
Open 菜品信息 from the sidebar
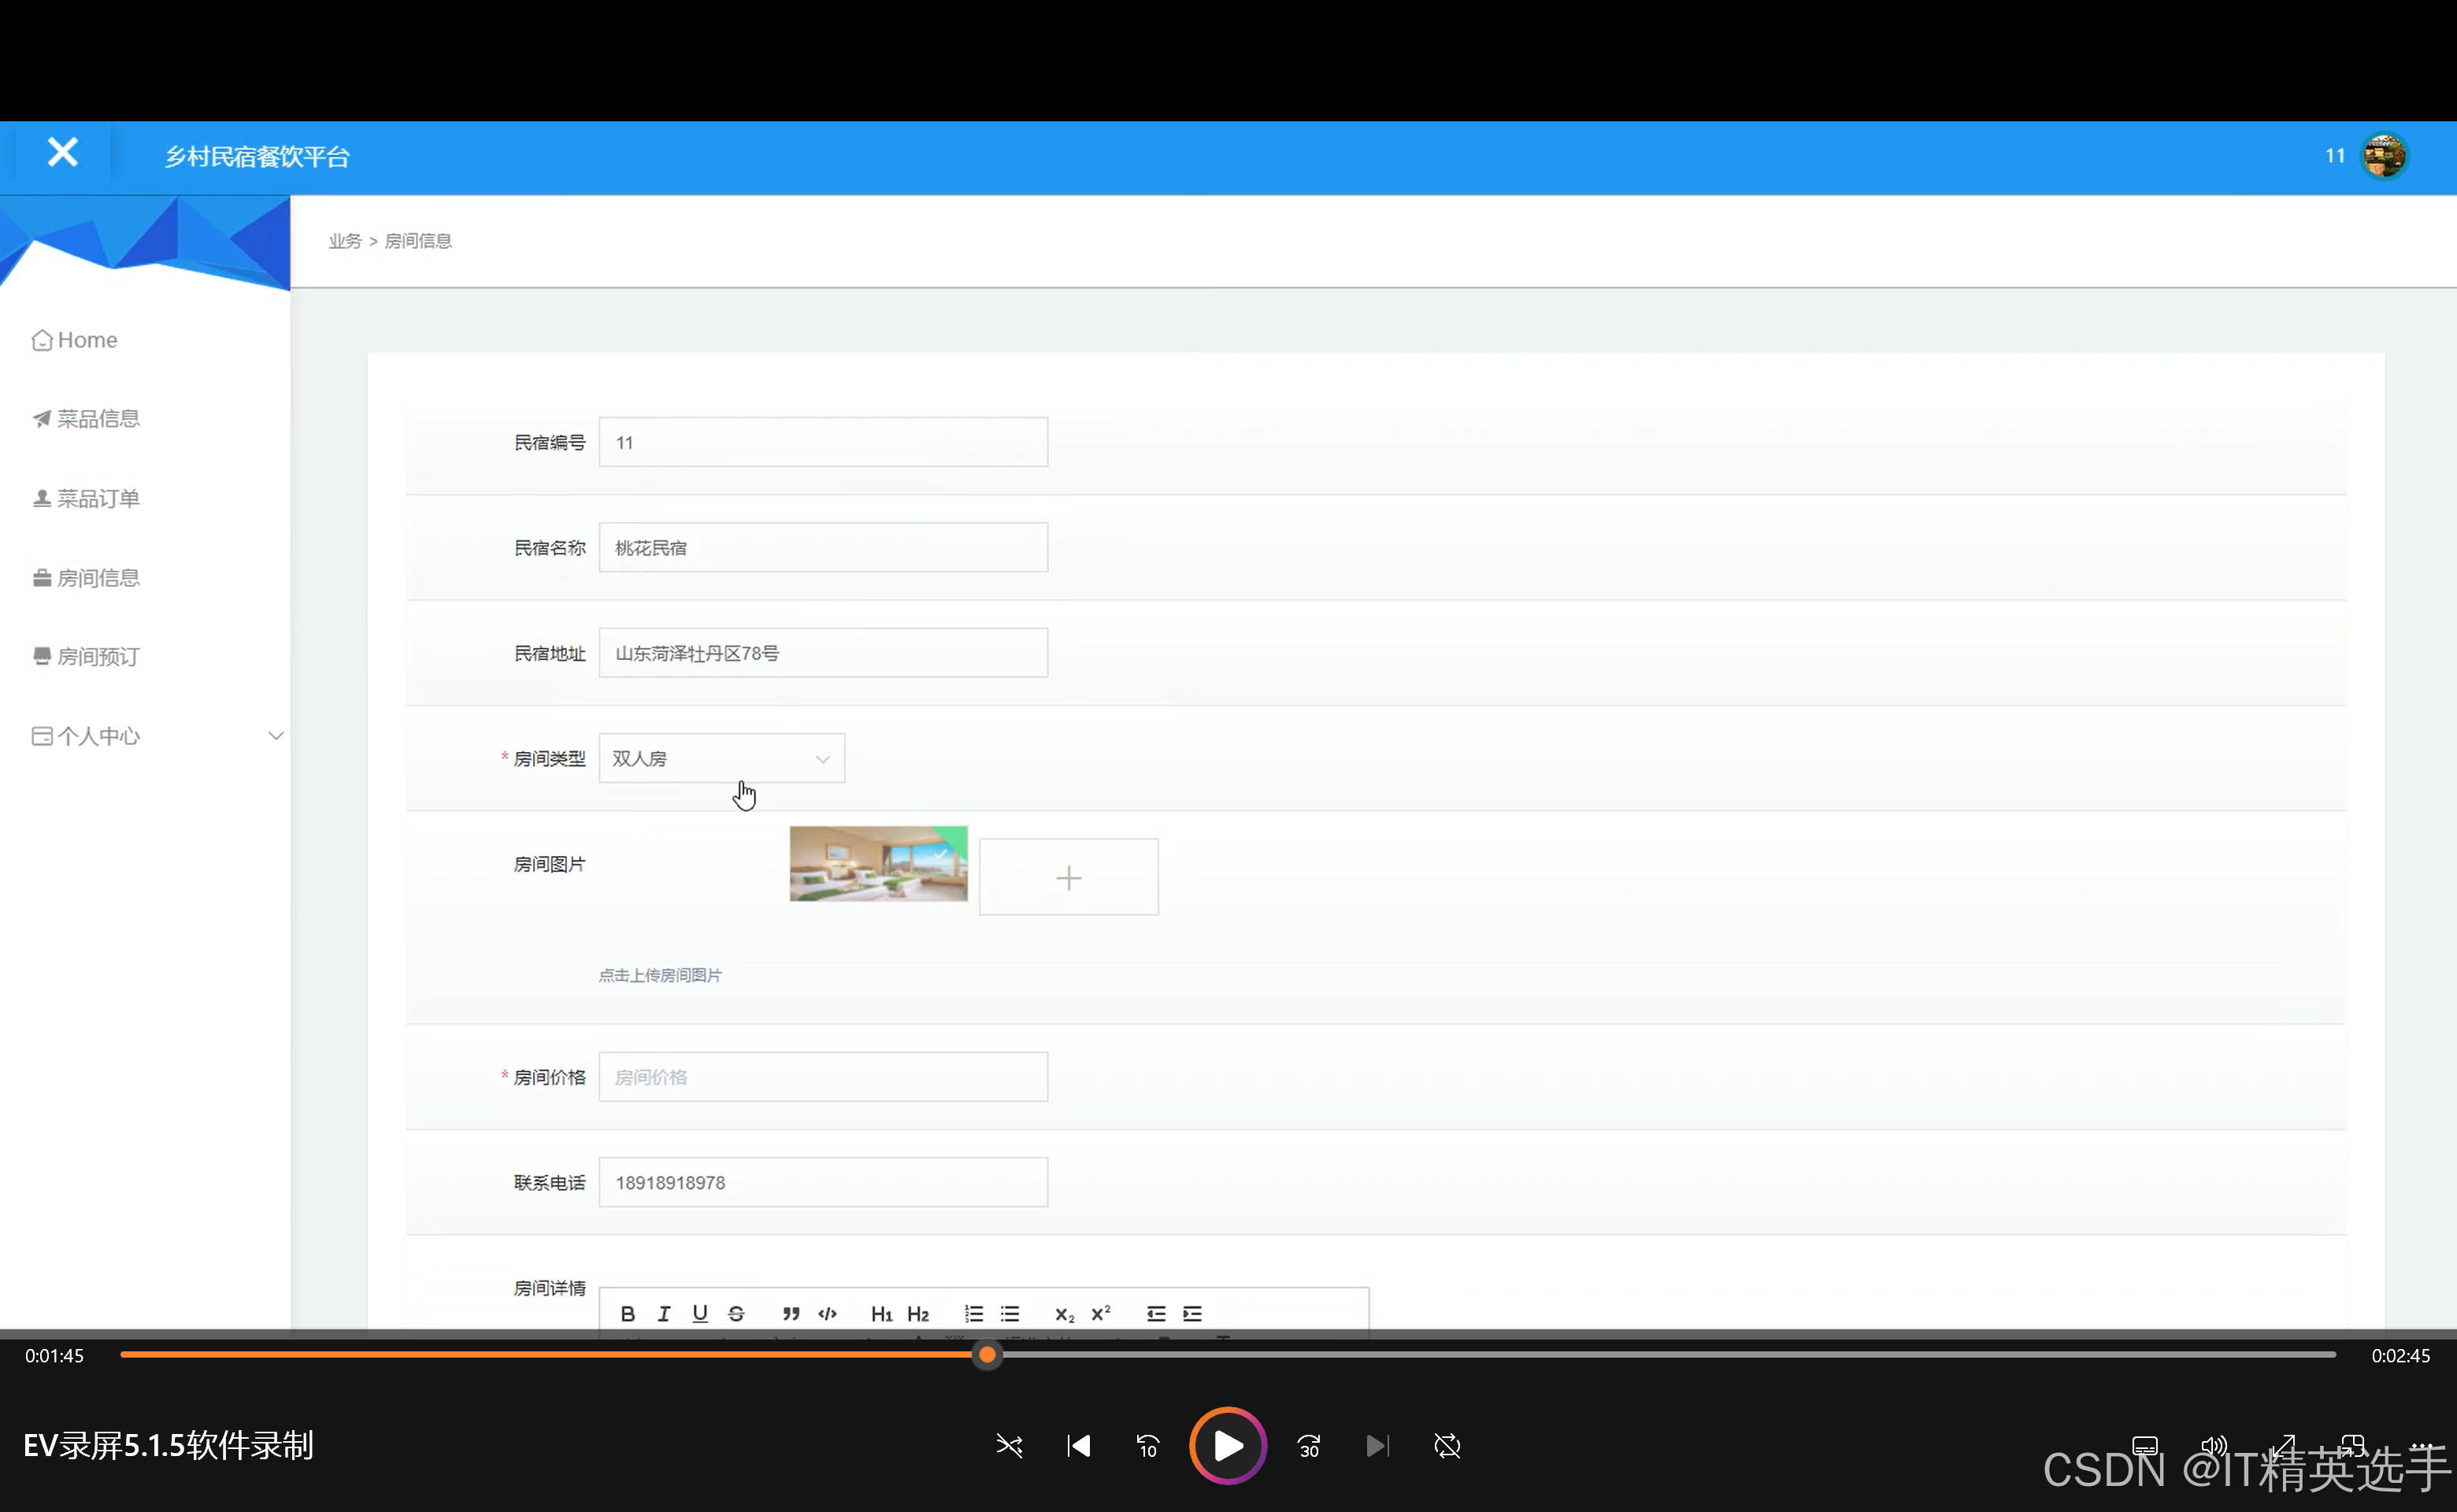tap(97, 418)
